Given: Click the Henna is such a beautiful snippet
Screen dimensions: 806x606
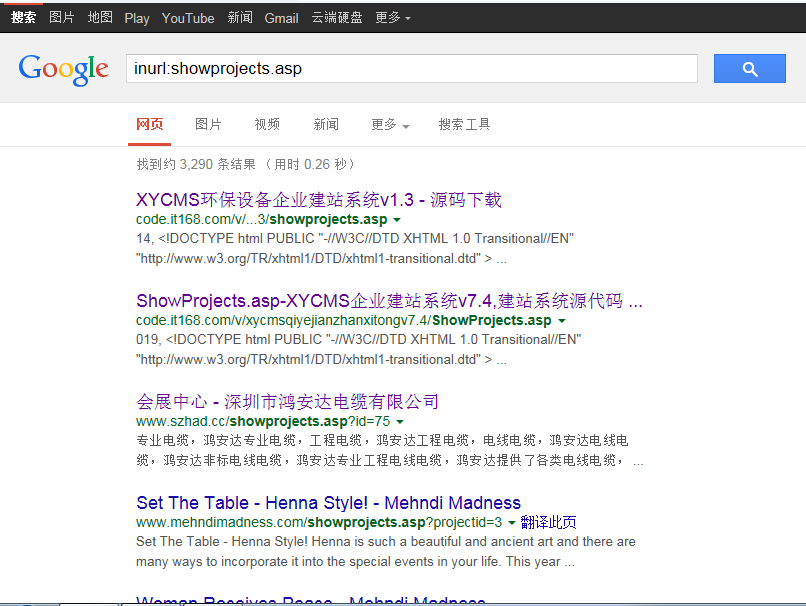Looking at the screenshot, I should tap(386, 552).
